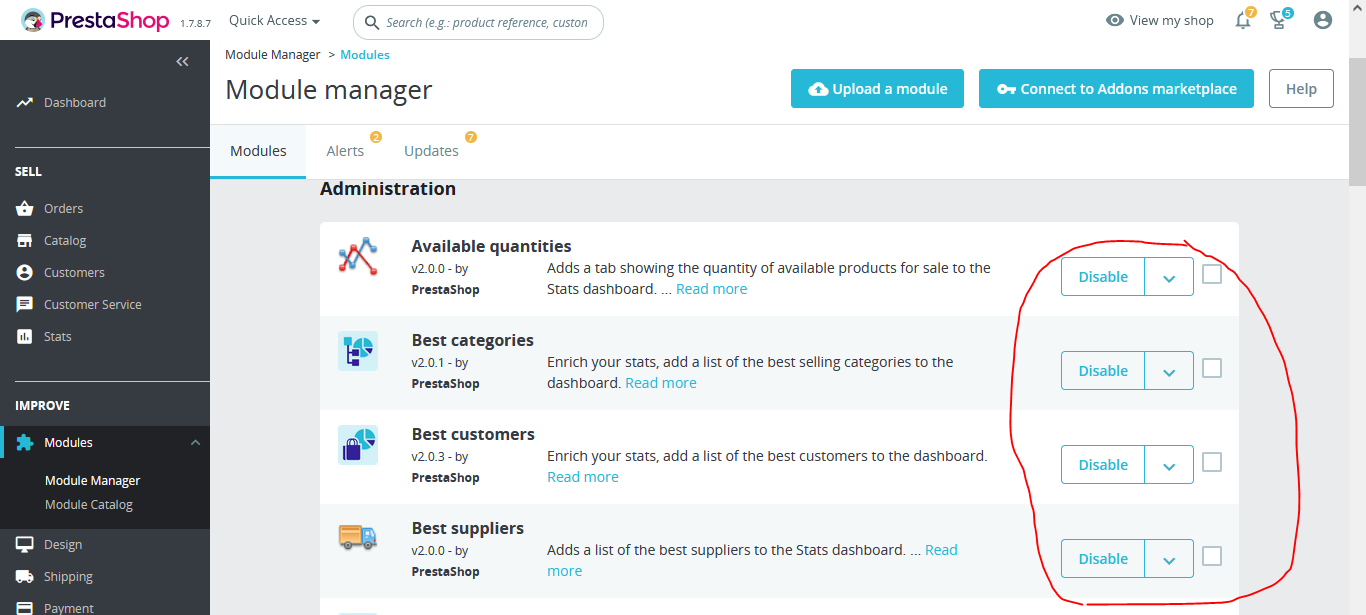Click the Available quantities chart icon
The image size is (1366, 615).
pyautogui.click(x=358, y=257)
